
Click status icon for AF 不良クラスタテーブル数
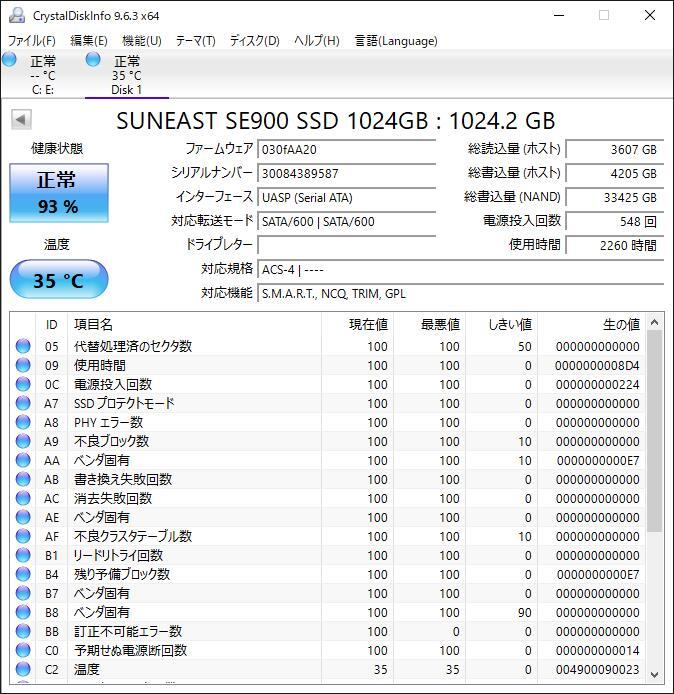point(23,536)
